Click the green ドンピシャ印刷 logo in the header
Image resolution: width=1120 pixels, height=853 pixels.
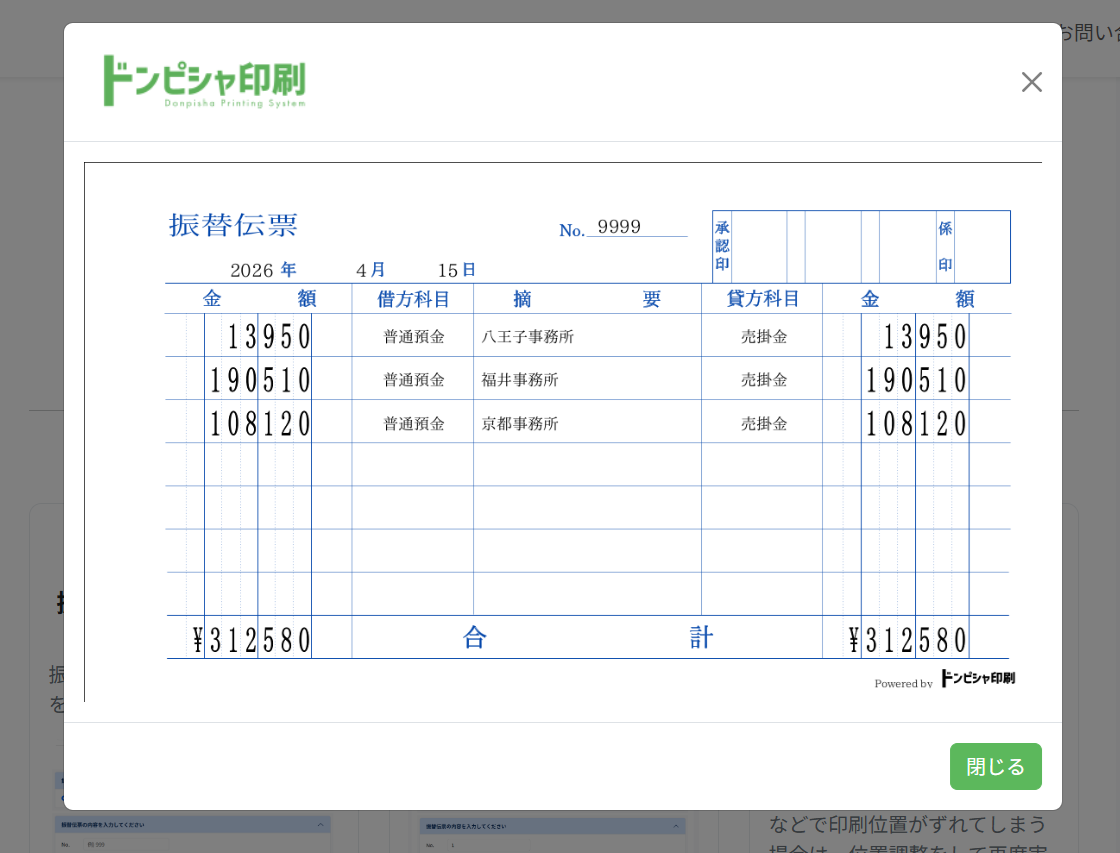click(x=204, y=81)
